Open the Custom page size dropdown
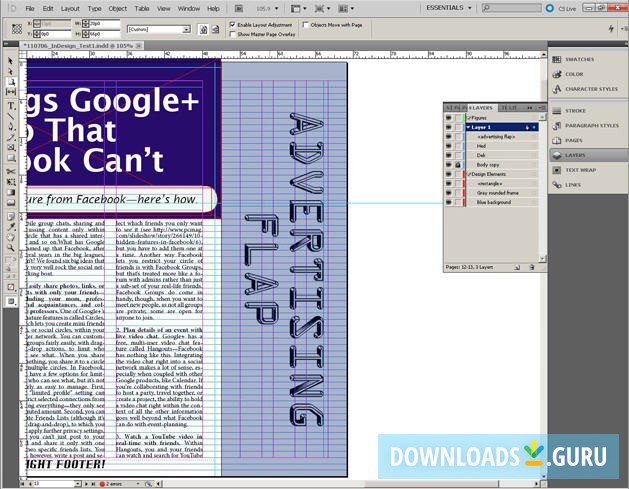This screenshot has height=489, width=629. click(x=186, y=30)
